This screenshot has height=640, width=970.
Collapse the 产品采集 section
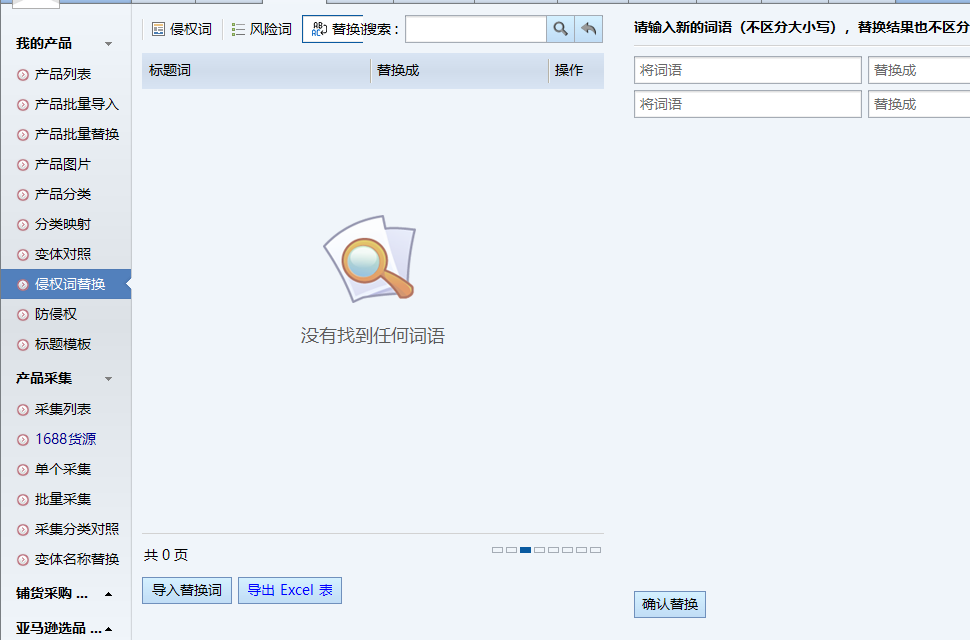pyautogui.click(x=108, y=378)
